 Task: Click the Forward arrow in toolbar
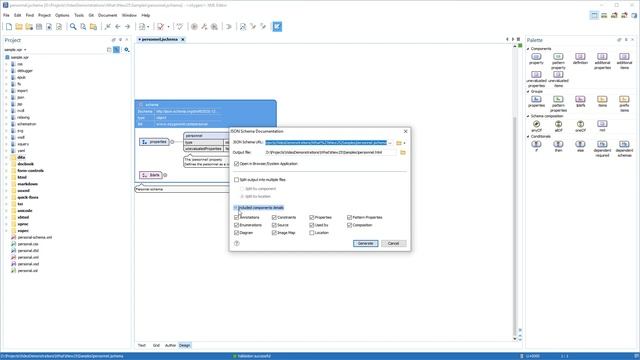(127, 27)
